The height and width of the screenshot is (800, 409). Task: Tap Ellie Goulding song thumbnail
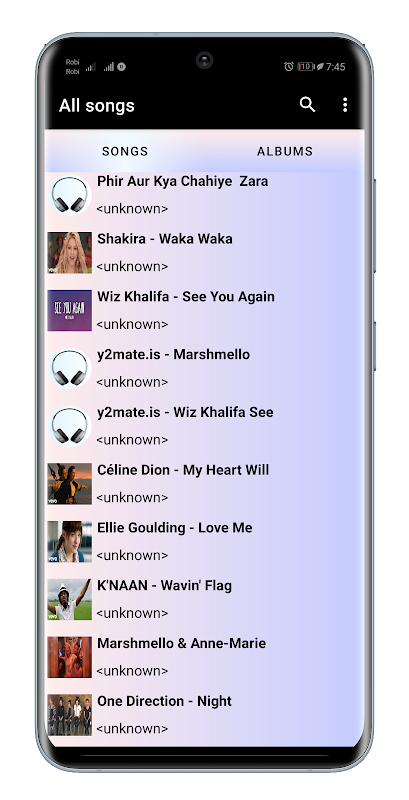point(70,541)
